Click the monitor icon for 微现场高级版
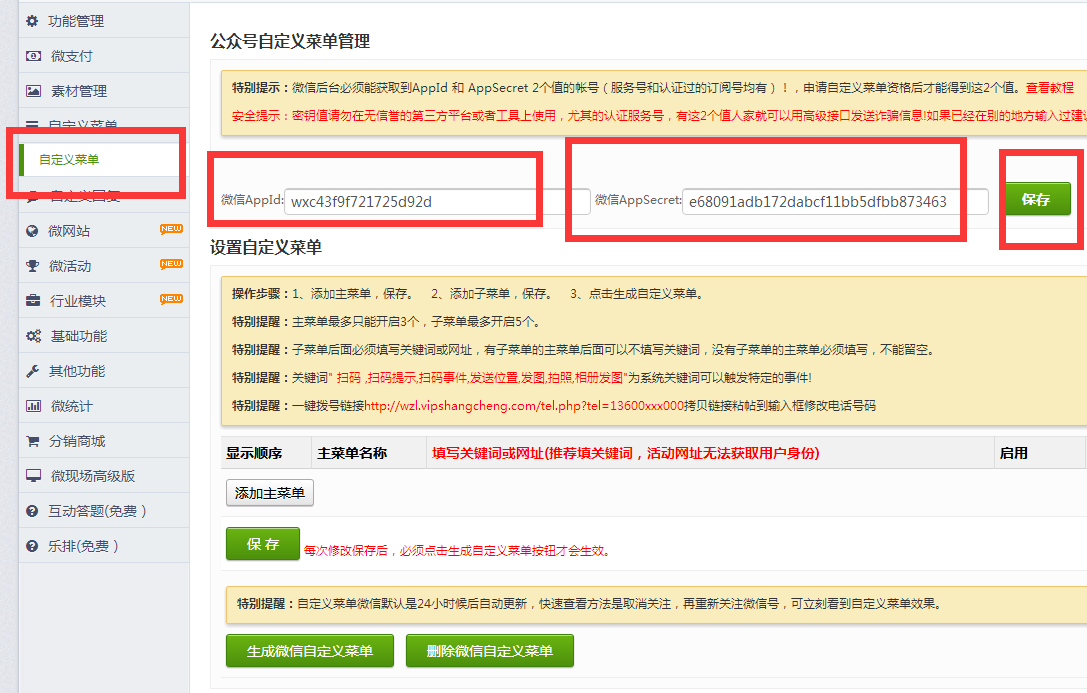 tap(33, 476)
